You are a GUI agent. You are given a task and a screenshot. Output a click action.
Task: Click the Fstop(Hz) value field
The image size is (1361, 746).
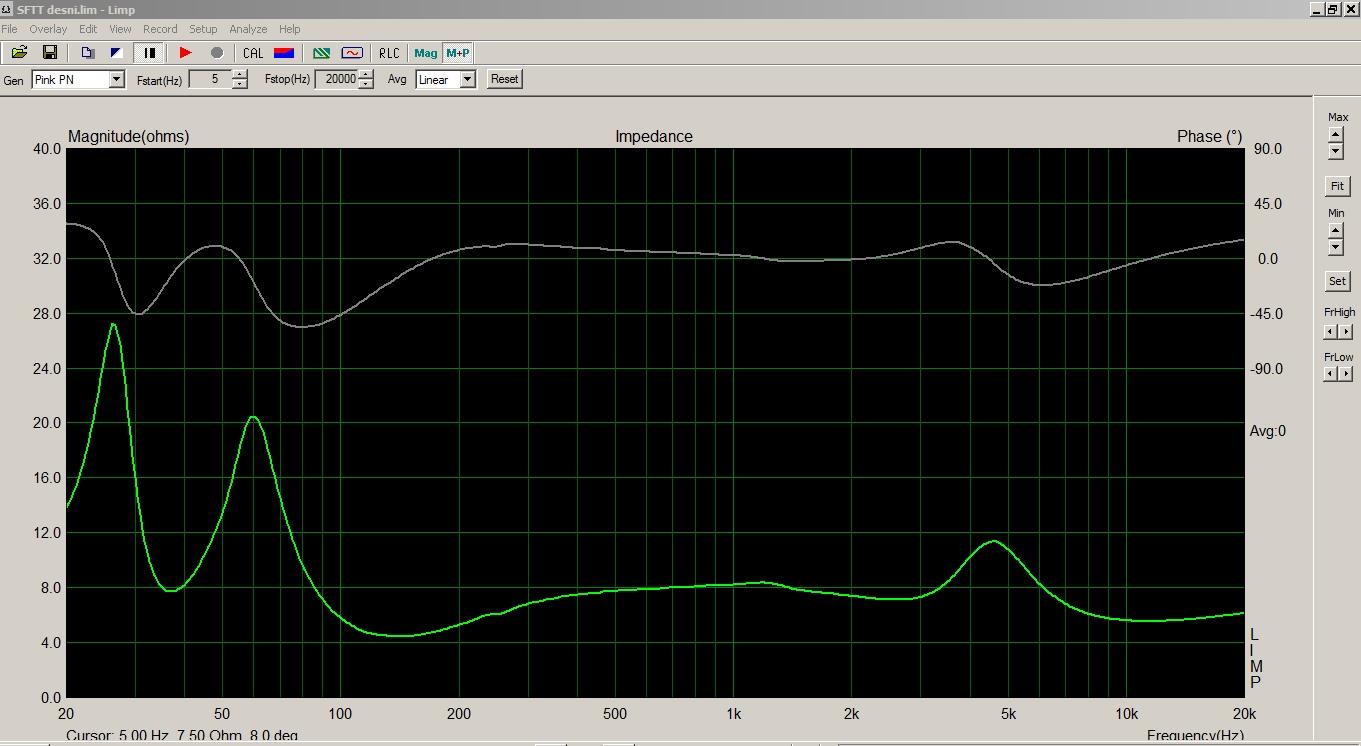pyautogui.click(x=337, y=80)
